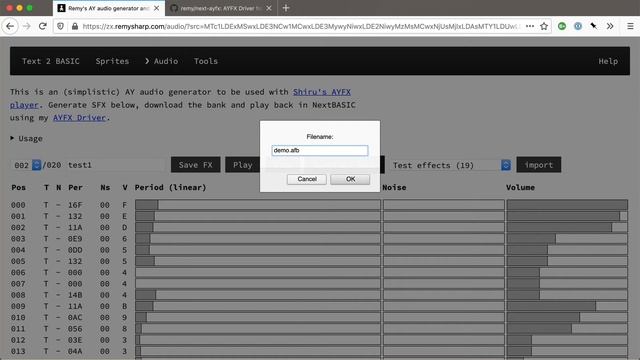
Task: Click the black pin-shaped extension icon
Action: pos(594,26)
